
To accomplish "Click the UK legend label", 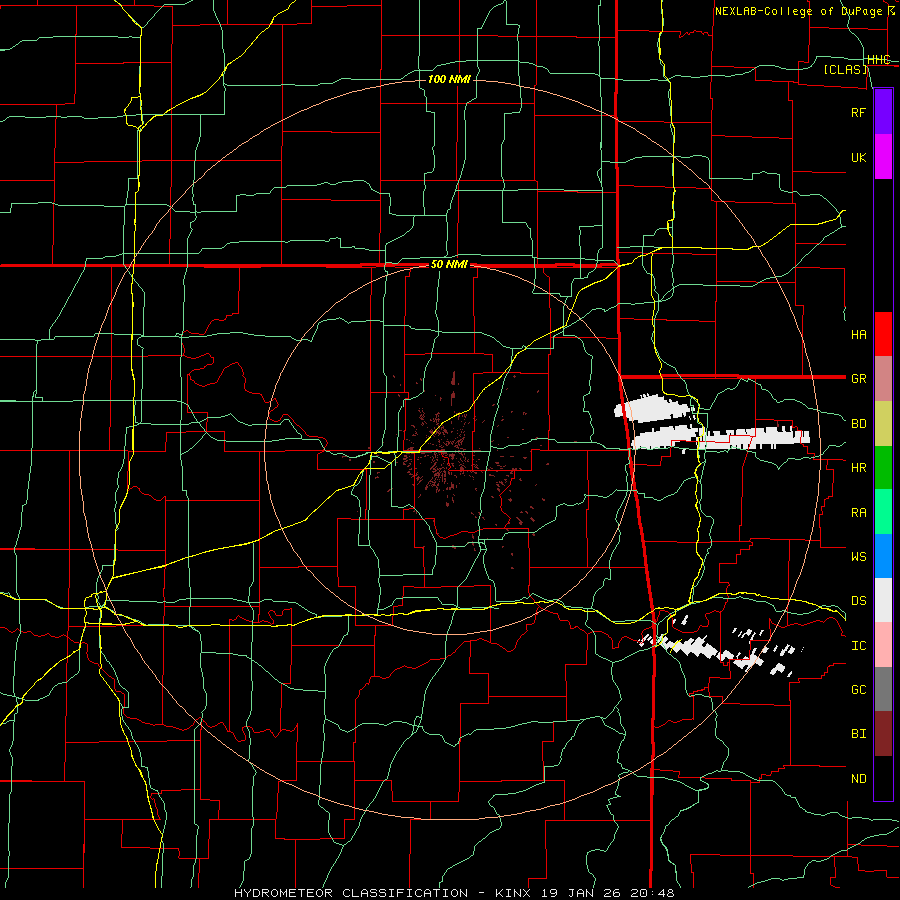I will tap(858, 157).
